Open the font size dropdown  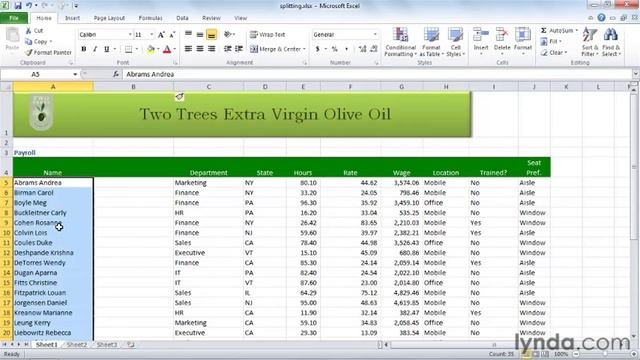(151, 35)
